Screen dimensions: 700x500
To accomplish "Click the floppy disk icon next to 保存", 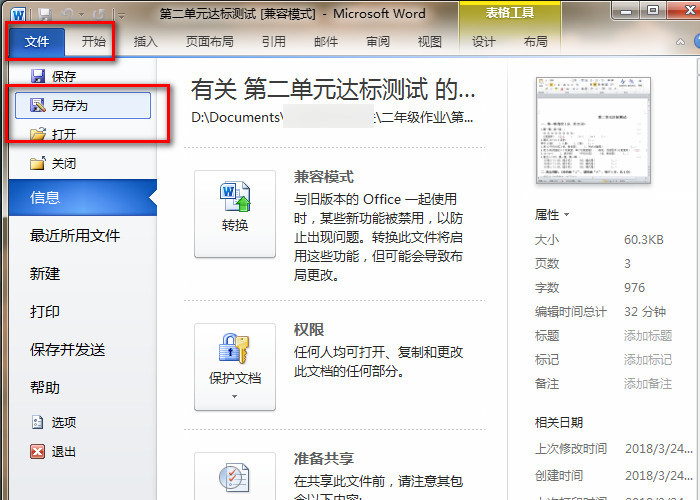I will pos(38,76).
